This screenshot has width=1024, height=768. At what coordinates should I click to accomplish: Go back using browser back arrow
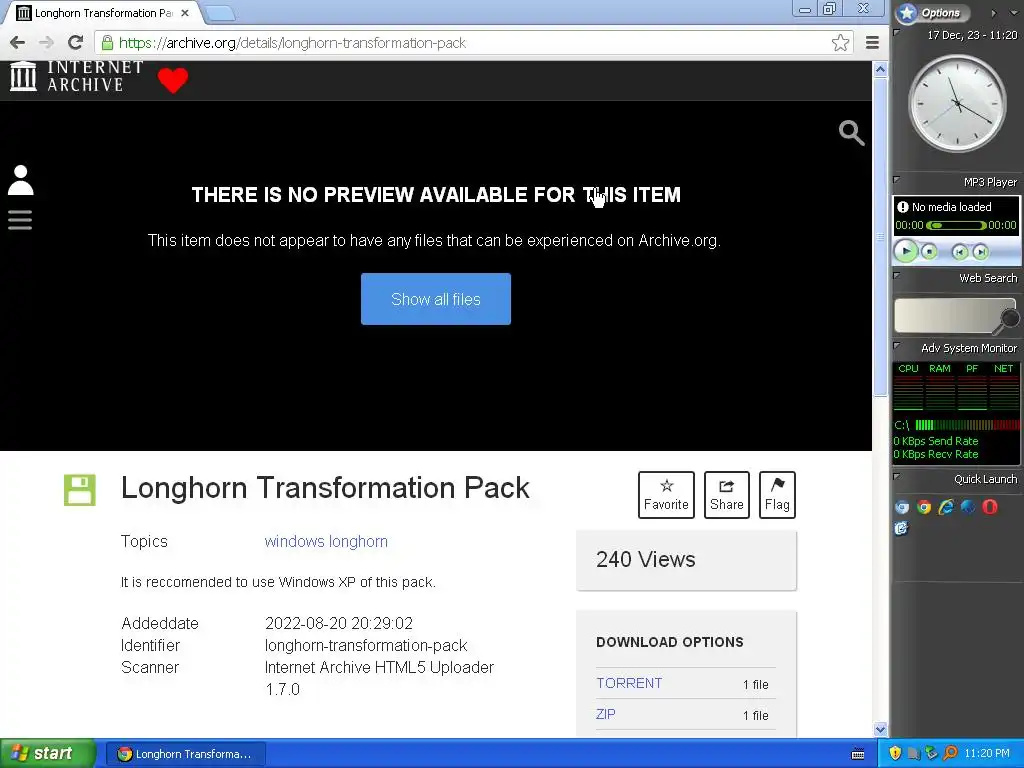[x=18, y=43]
